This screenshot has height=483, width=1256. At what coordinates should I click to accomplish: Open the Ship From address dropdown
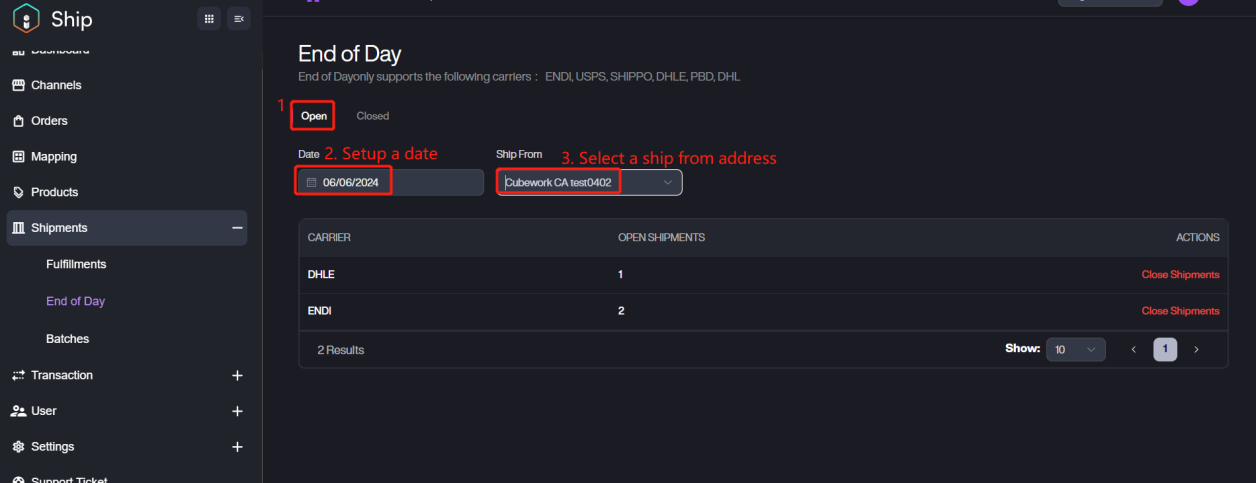(x=667, y=182)
